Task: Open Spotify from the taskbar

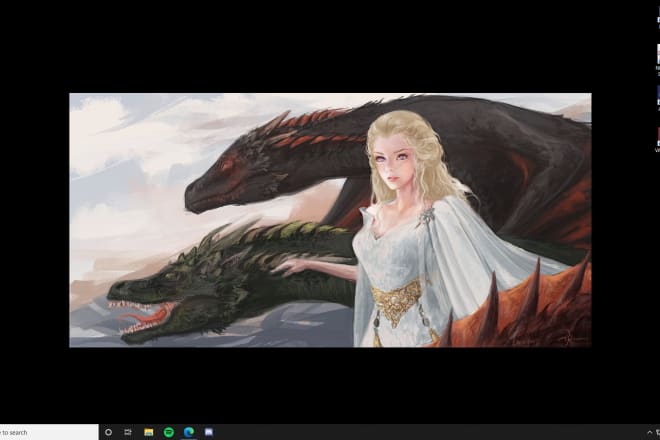Action: click(169, 432)
